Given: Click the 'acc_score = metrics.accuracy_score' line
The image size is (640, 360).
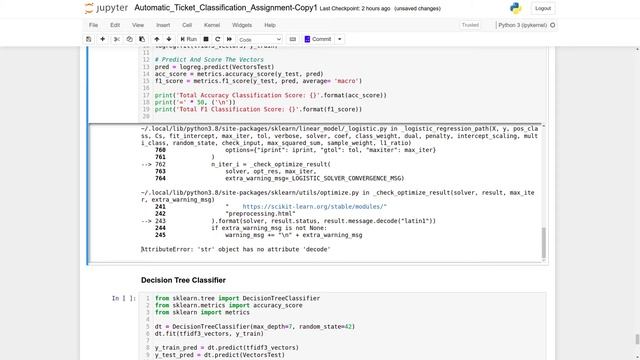Looking at the screenshot, I should pos(239,74).
